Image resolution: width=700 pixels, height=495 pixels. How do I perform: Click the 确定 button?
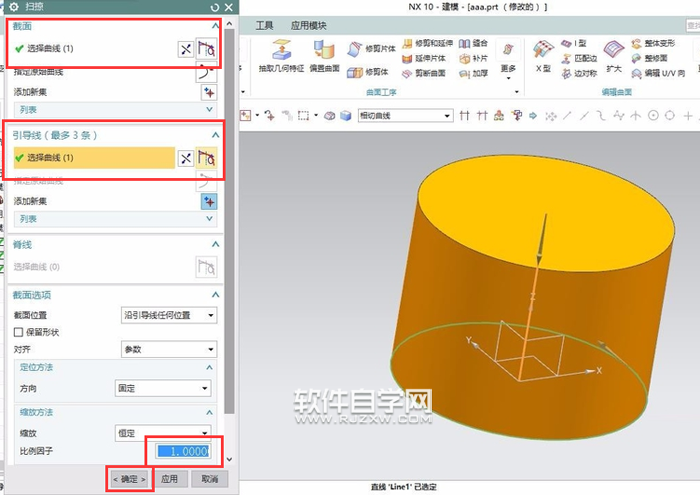pyautogui.click(x=129, y=479)
